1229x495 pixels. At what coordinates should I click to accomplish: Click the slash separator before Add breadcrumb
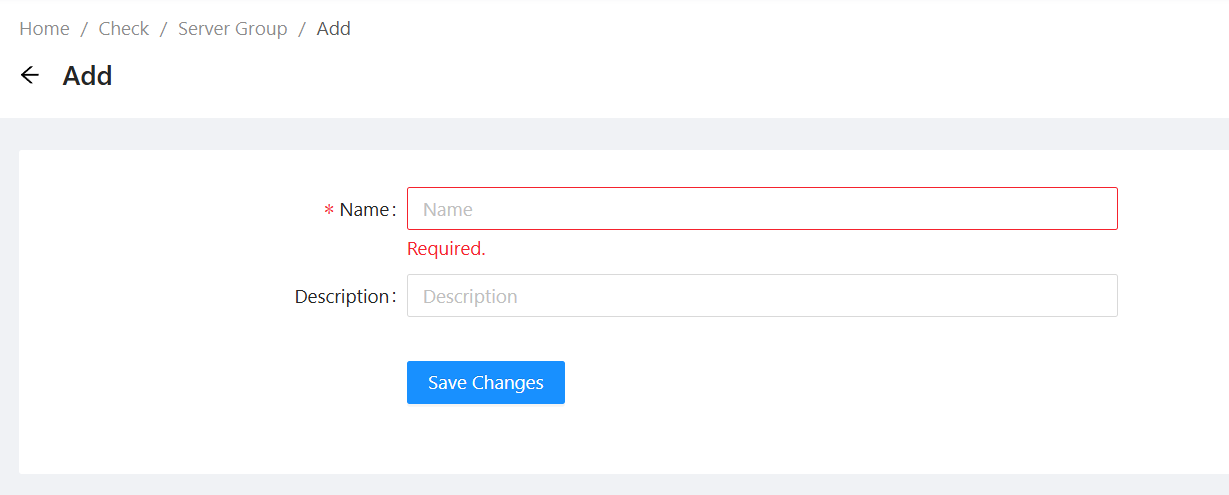302,29
